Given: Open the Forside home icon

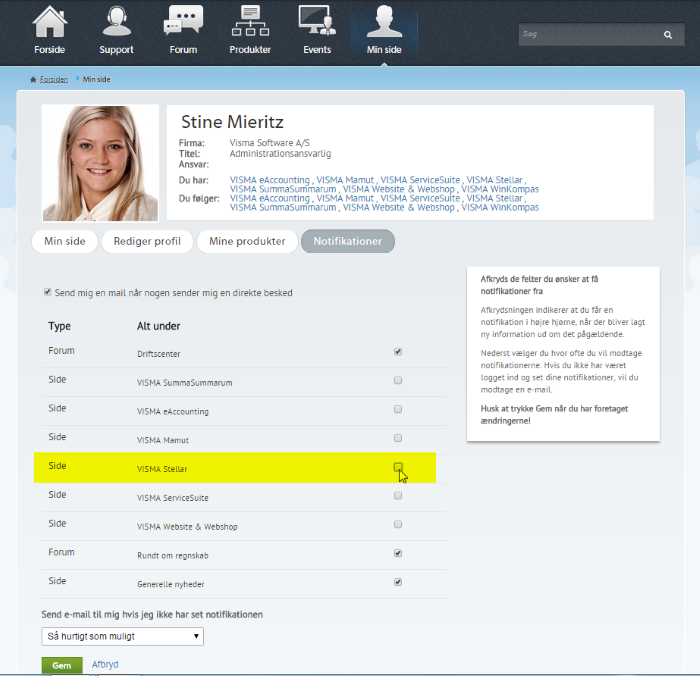Looking at the screenshot, I should coord(50,22).
